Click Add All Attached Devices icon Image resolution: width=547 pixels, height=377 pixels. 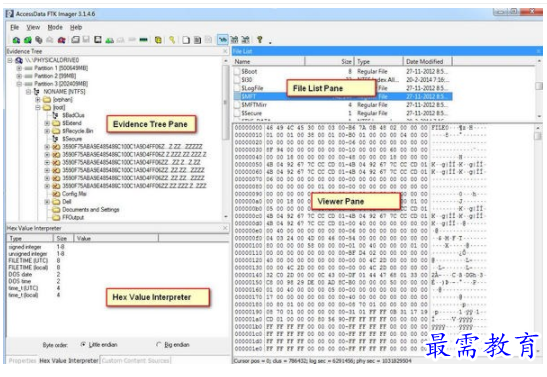pos(28,40)
